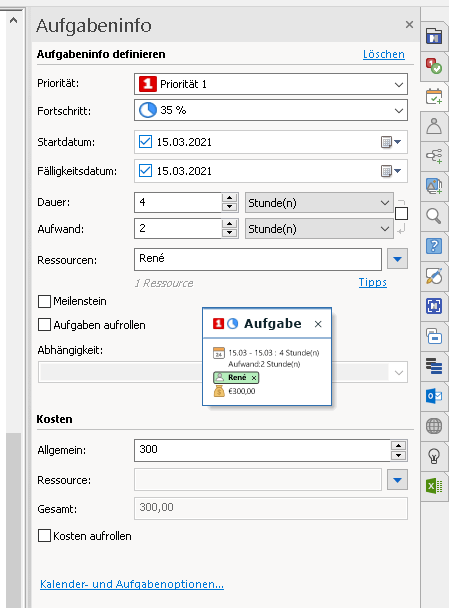The width and height of the screenshot is (449, 608).
Task: Enable the Meilenstein checkbox
Action: pyautogui.click(x=44, y=301)
